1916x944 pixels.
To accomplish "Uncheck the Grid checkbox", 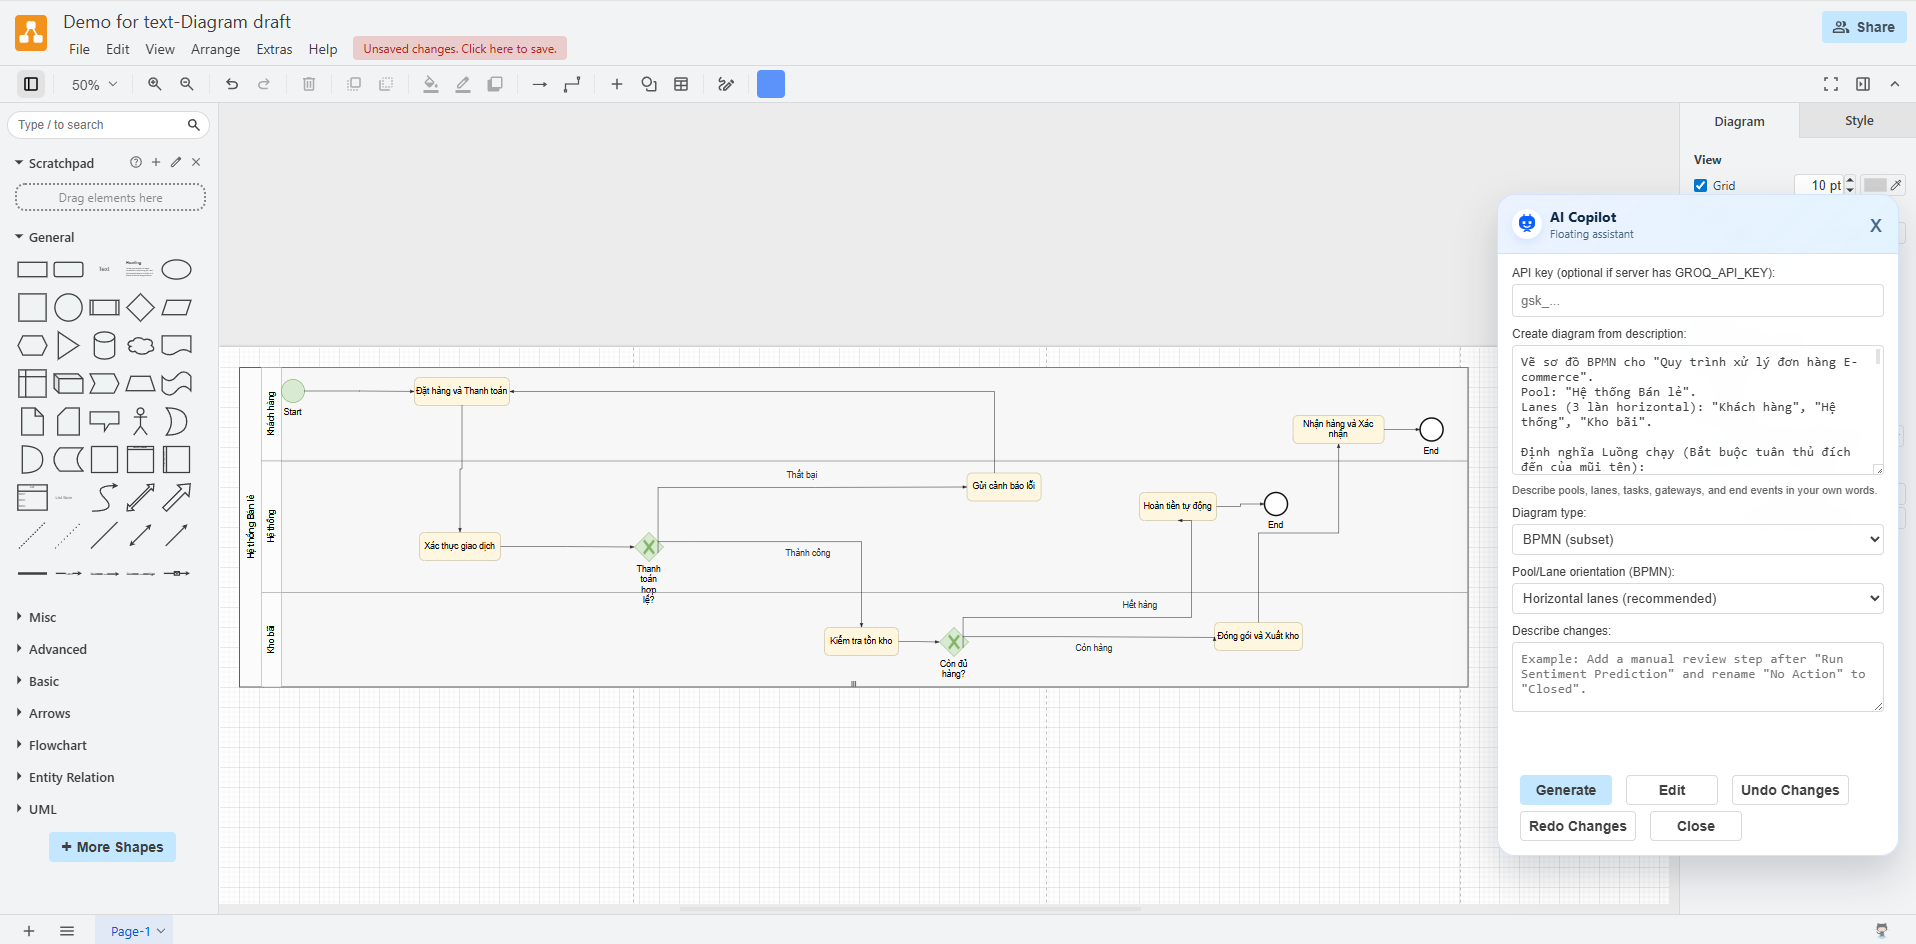I will [1700, 186].
